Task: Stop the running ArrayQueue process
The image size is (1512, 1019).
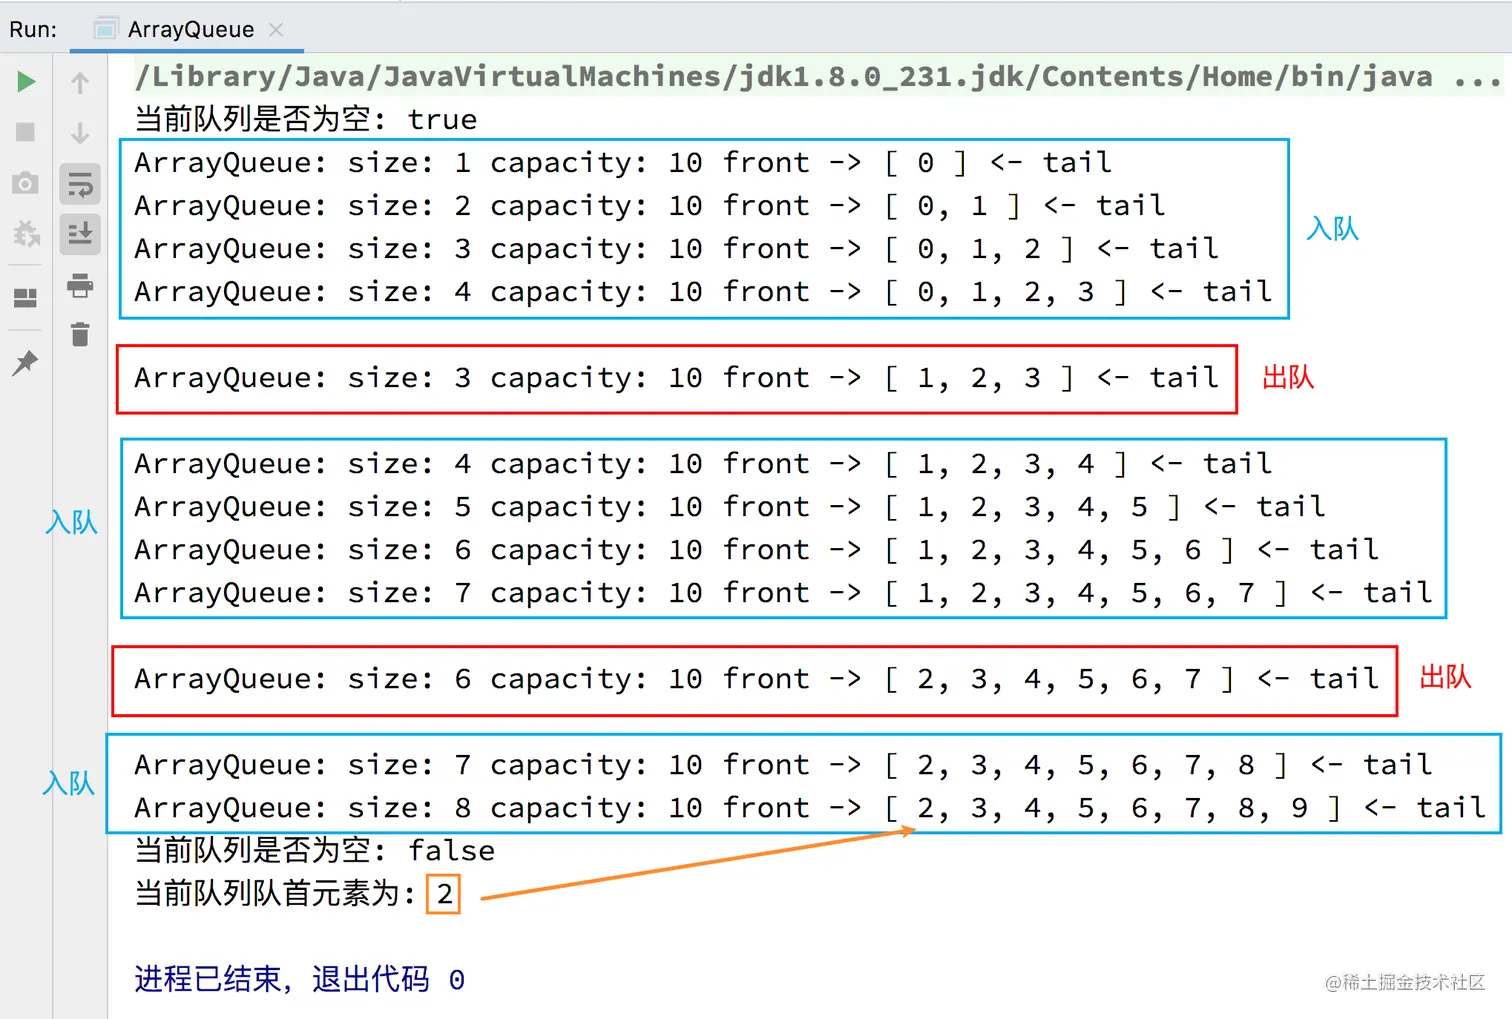Action: [25, 131]
